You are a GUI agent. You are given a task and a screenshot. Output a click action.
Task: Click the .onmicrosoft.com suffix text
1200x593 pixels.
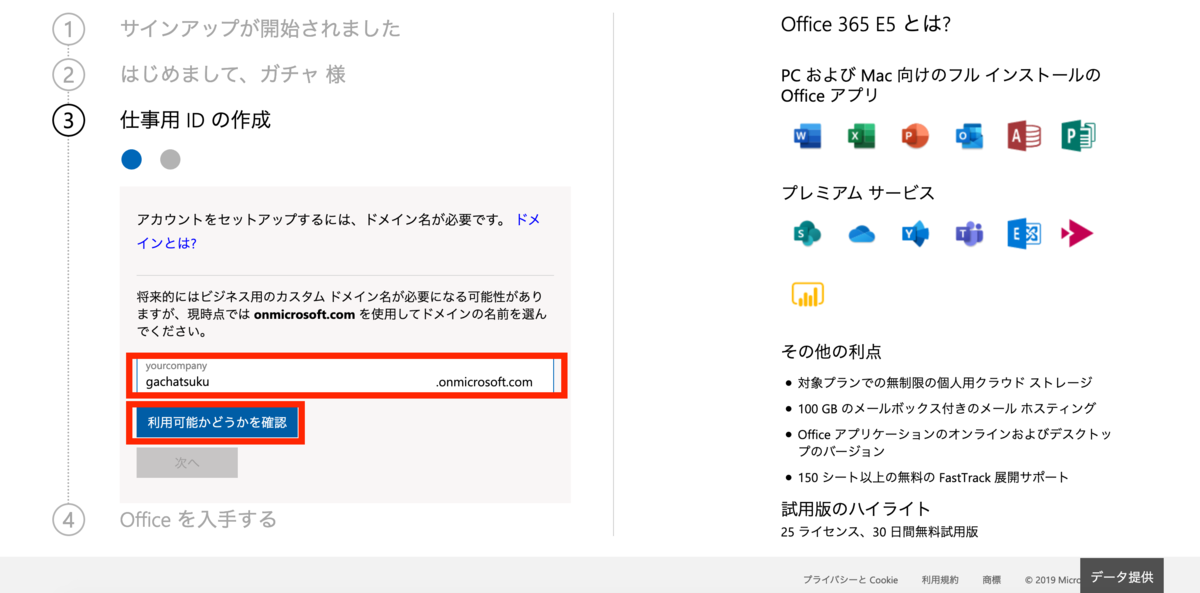click(485, 381)
